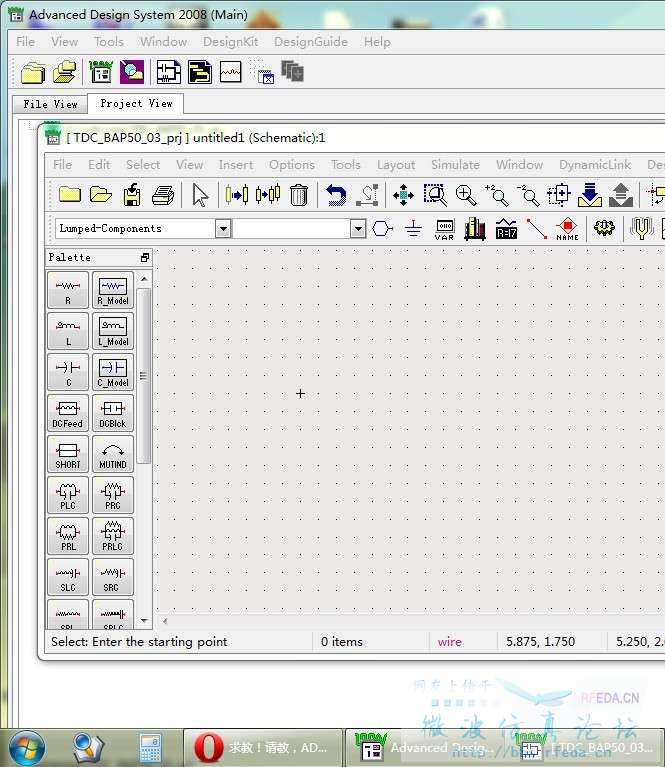Select the DCFeed component
665x767 pixels.
[68, 414]
